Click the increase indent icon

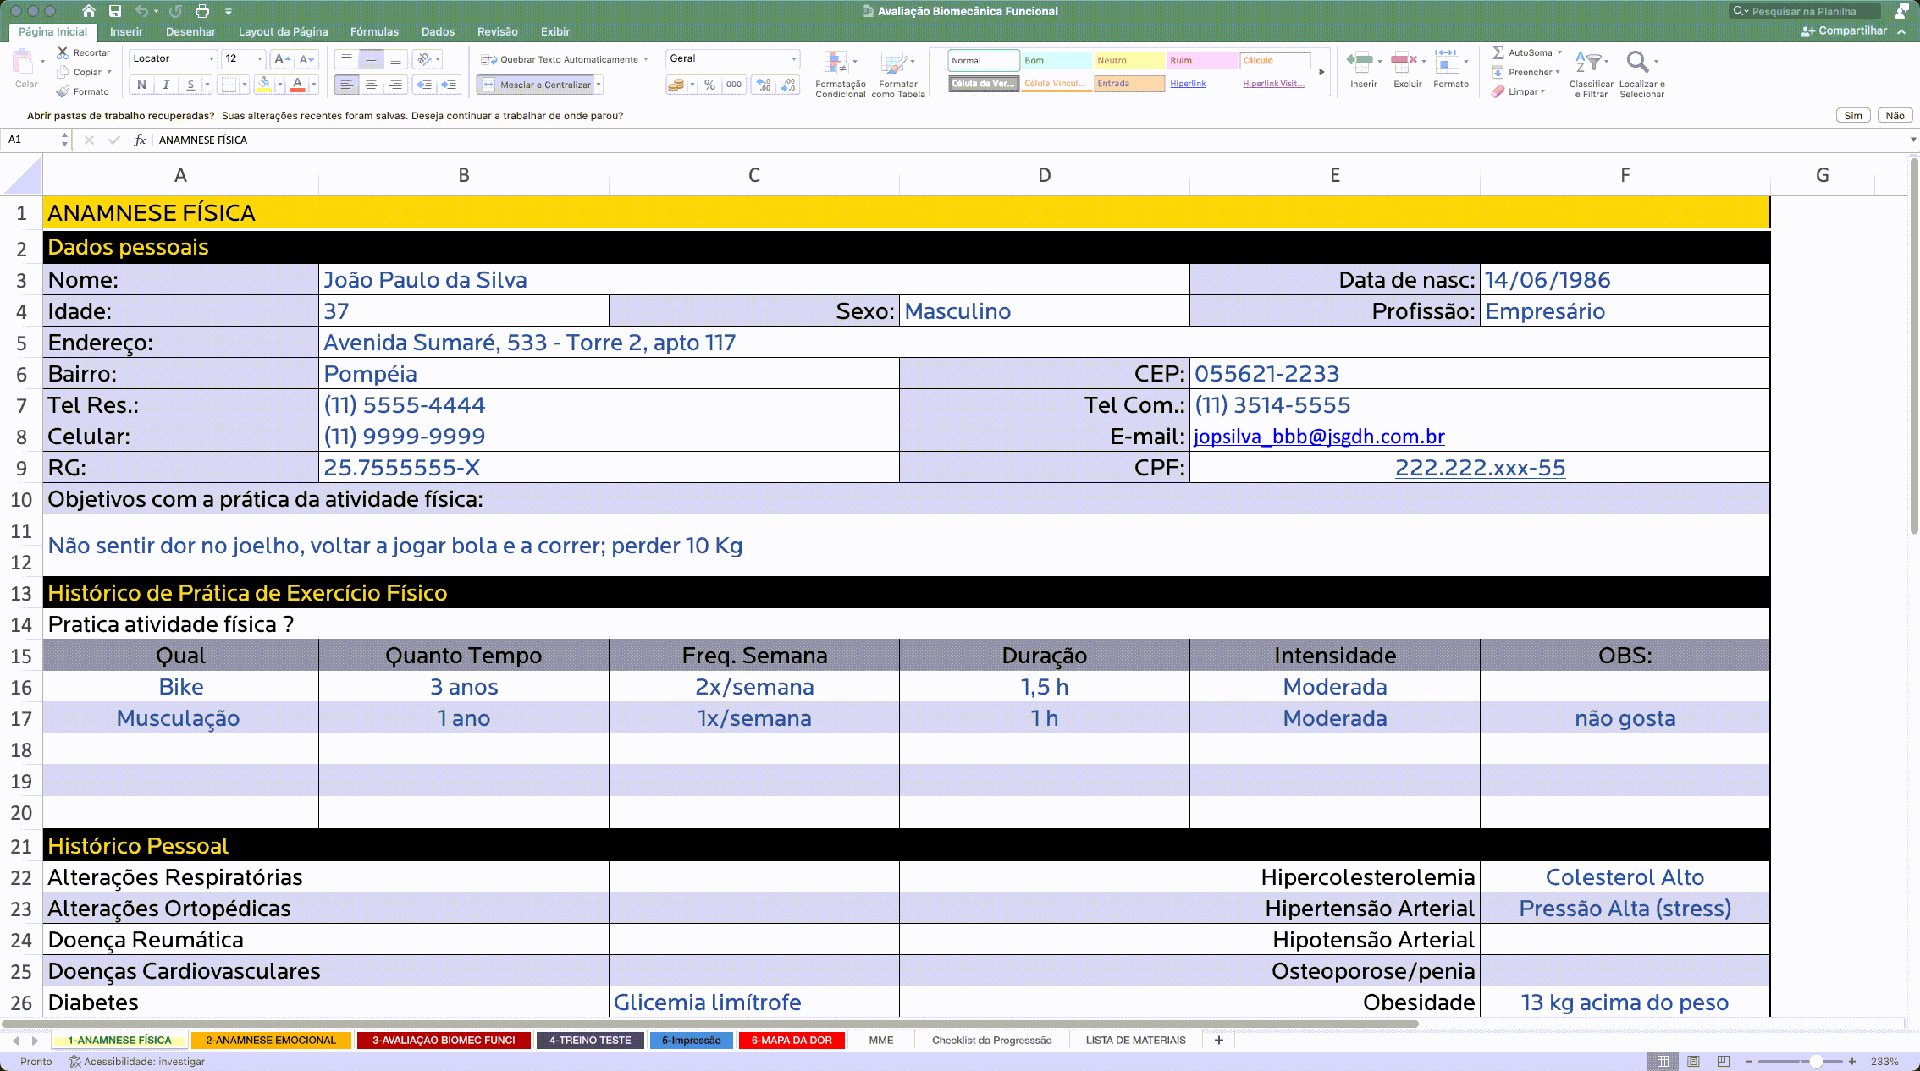pos(449,85)
